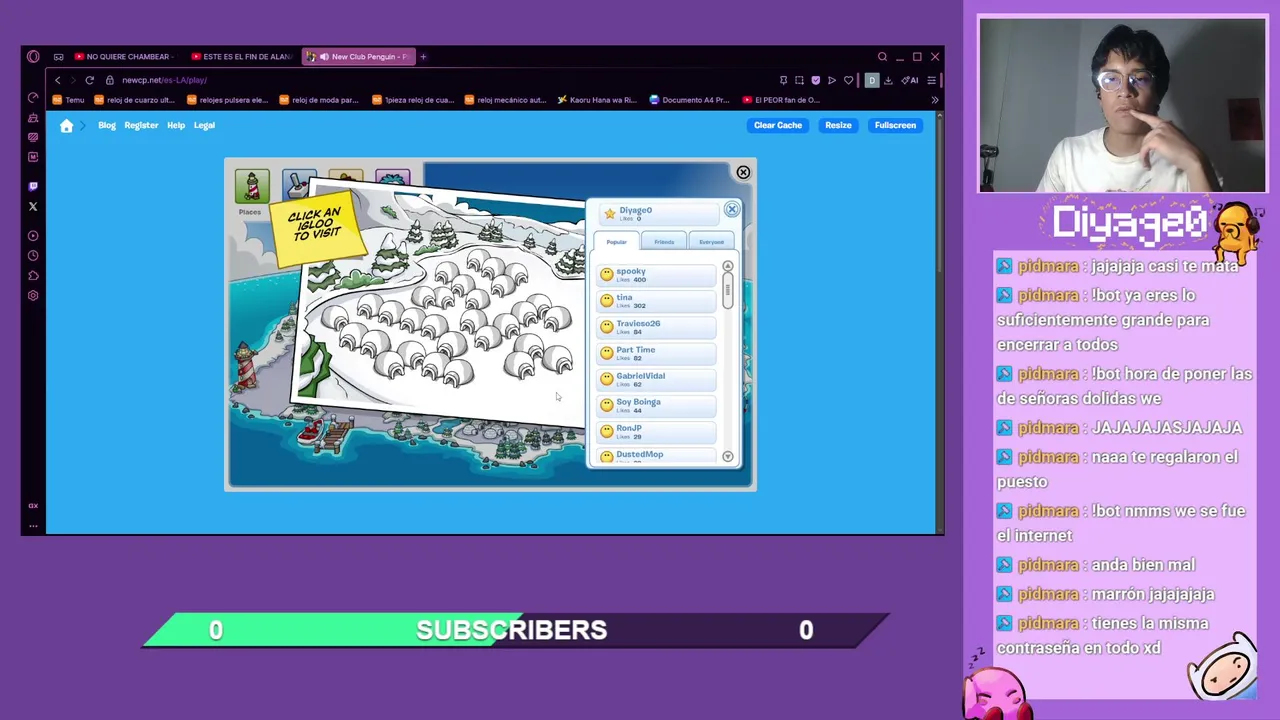Open the player icon in sidebar
Image resolution: width=1280 pixels, height=720 pixels.
tap(33, 236)
